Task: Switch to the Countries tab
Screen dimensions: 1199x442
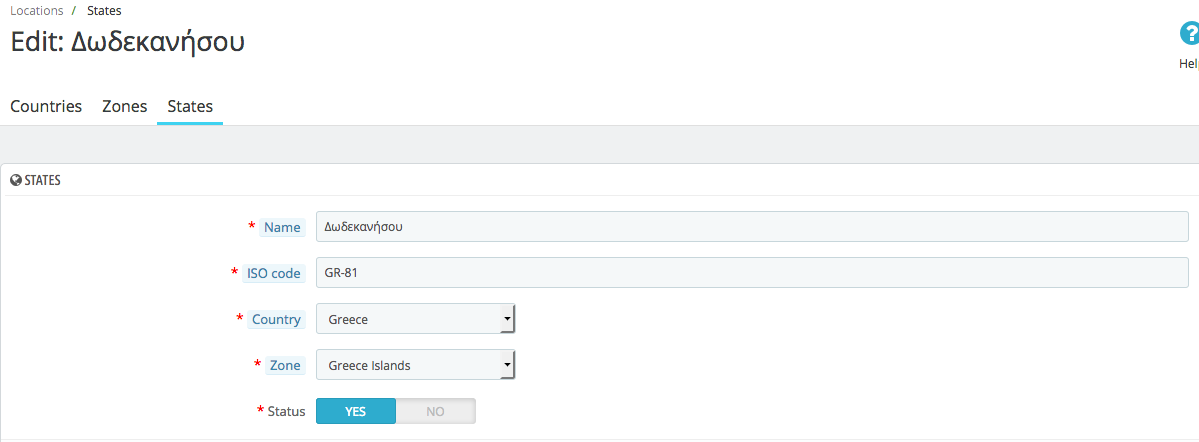Action: pos(46,106)
